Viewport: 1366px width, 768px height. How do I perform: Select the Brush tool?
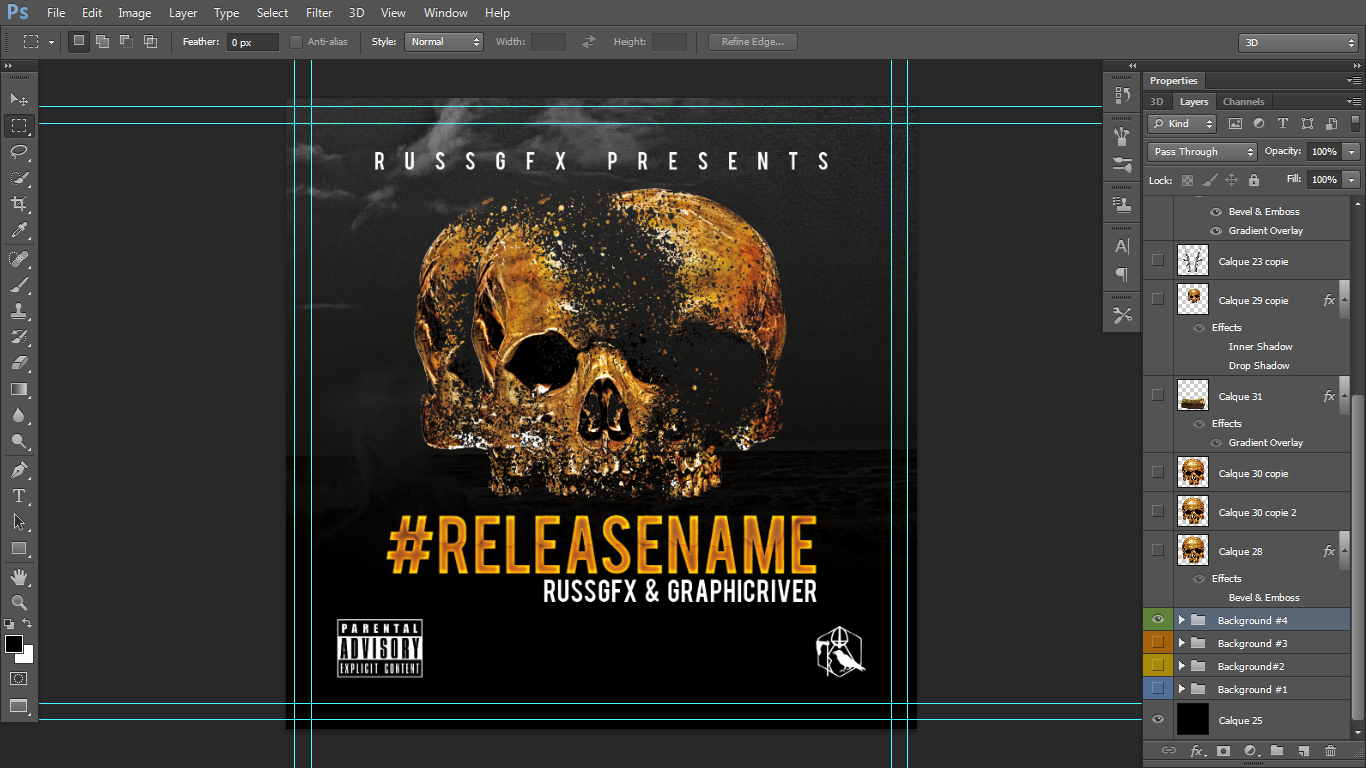coord(19,285)
